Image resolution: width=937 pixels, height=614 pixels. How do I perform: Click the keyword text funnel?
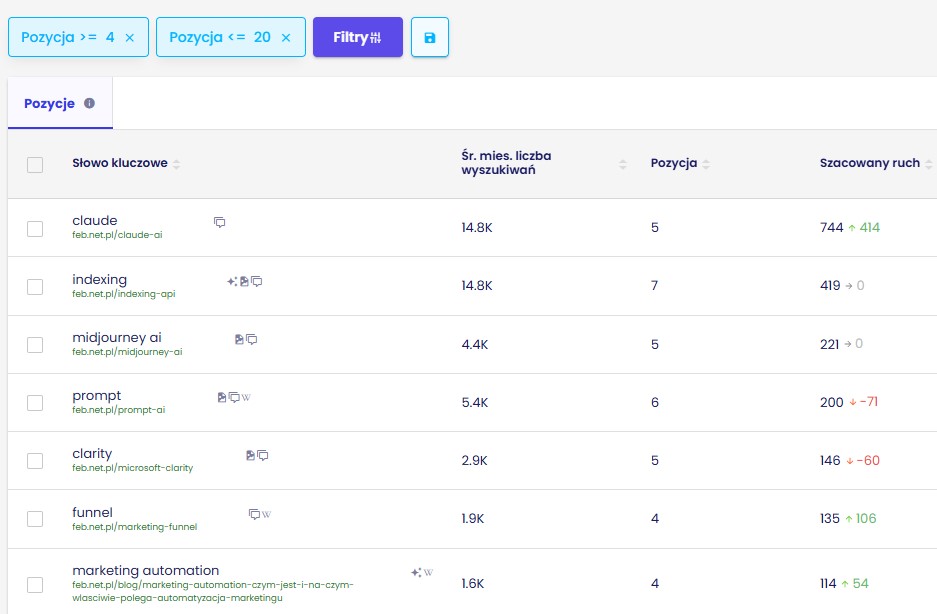pyautogui.click(x=92, y=512)
